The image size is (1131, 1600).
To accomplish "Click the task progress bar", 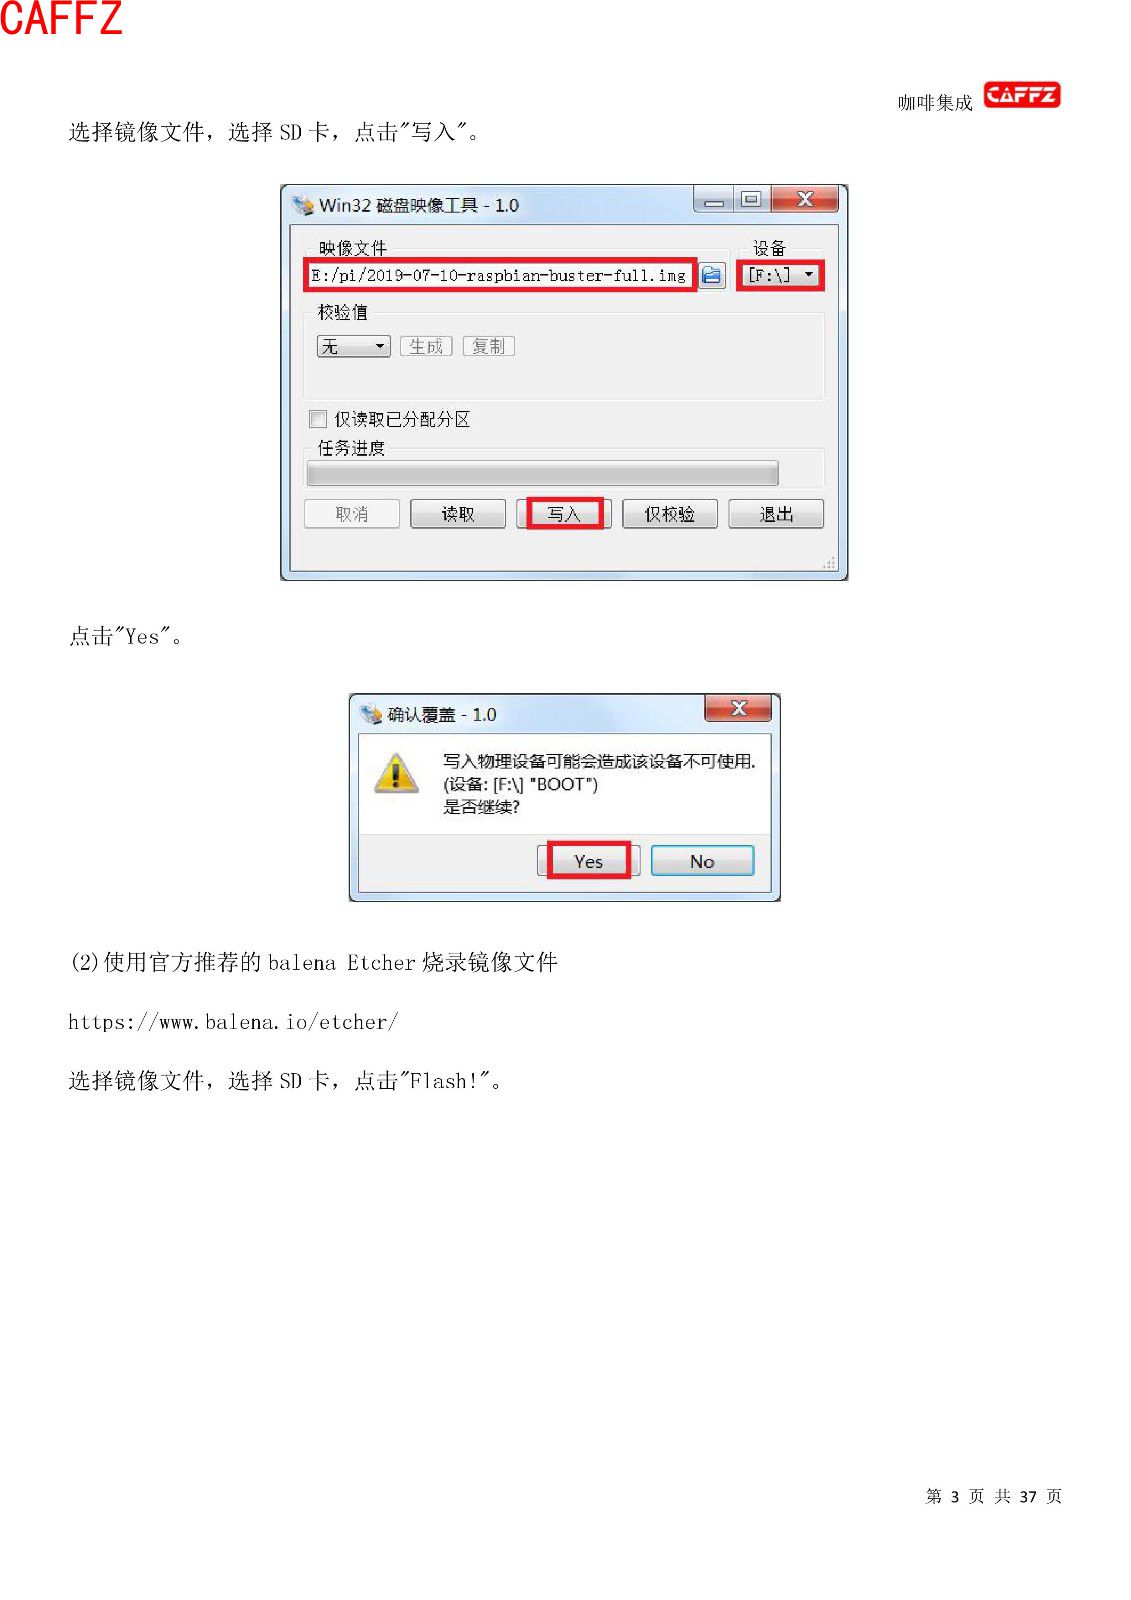I will (543, 473).
